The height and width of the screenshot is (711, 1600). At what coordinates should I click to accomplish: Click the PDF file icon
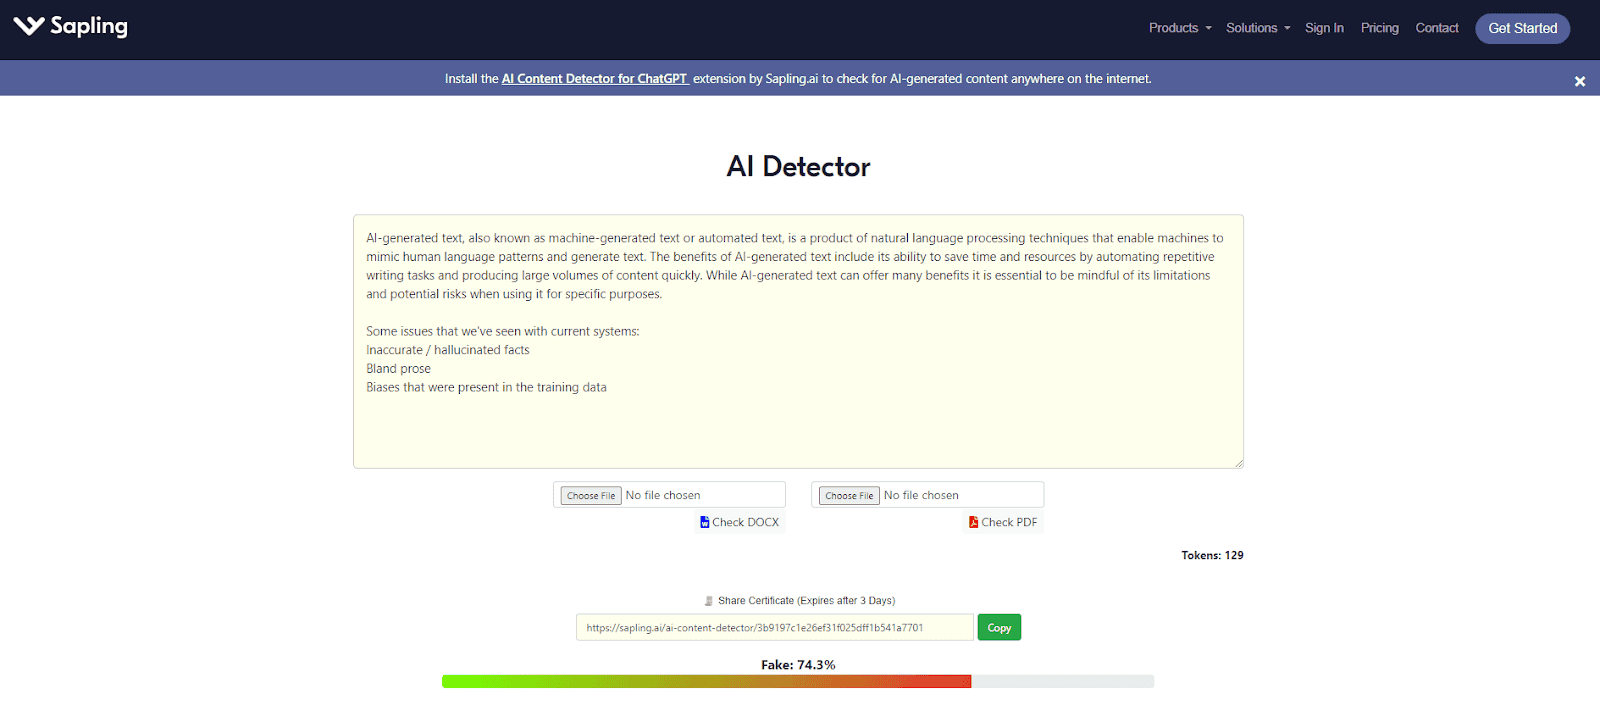[973, 522]
